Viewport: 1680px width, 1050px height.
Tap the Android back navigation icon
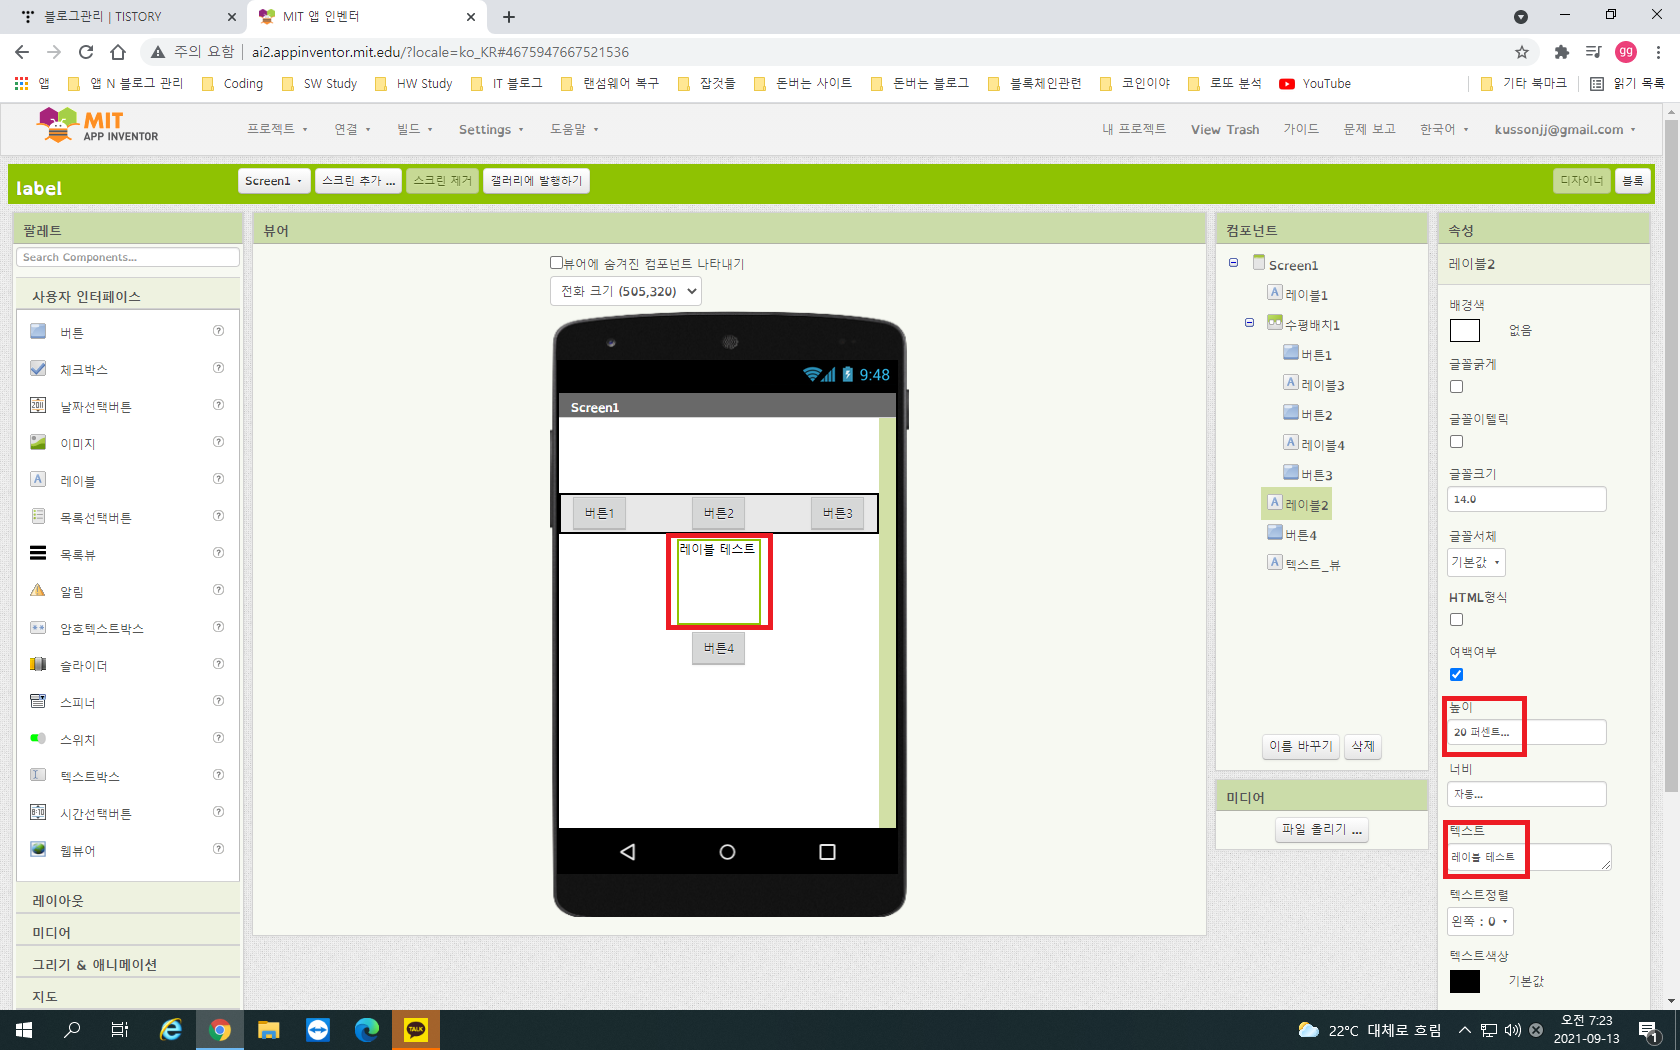628,852
